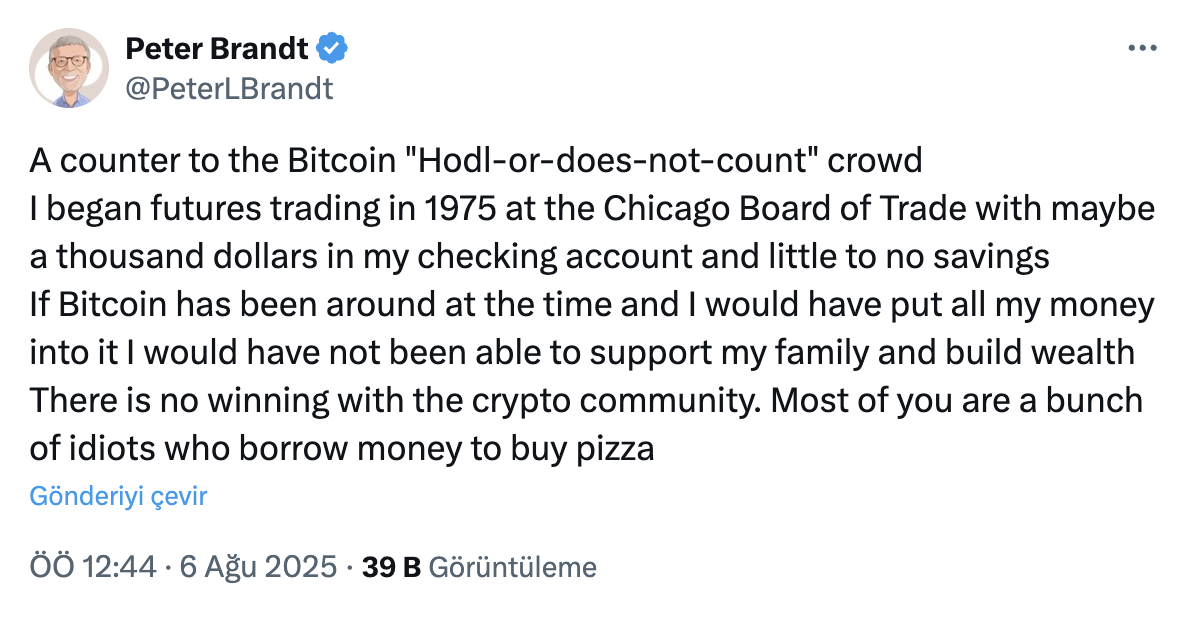Click the blue verified badge

tap(331, 49)
